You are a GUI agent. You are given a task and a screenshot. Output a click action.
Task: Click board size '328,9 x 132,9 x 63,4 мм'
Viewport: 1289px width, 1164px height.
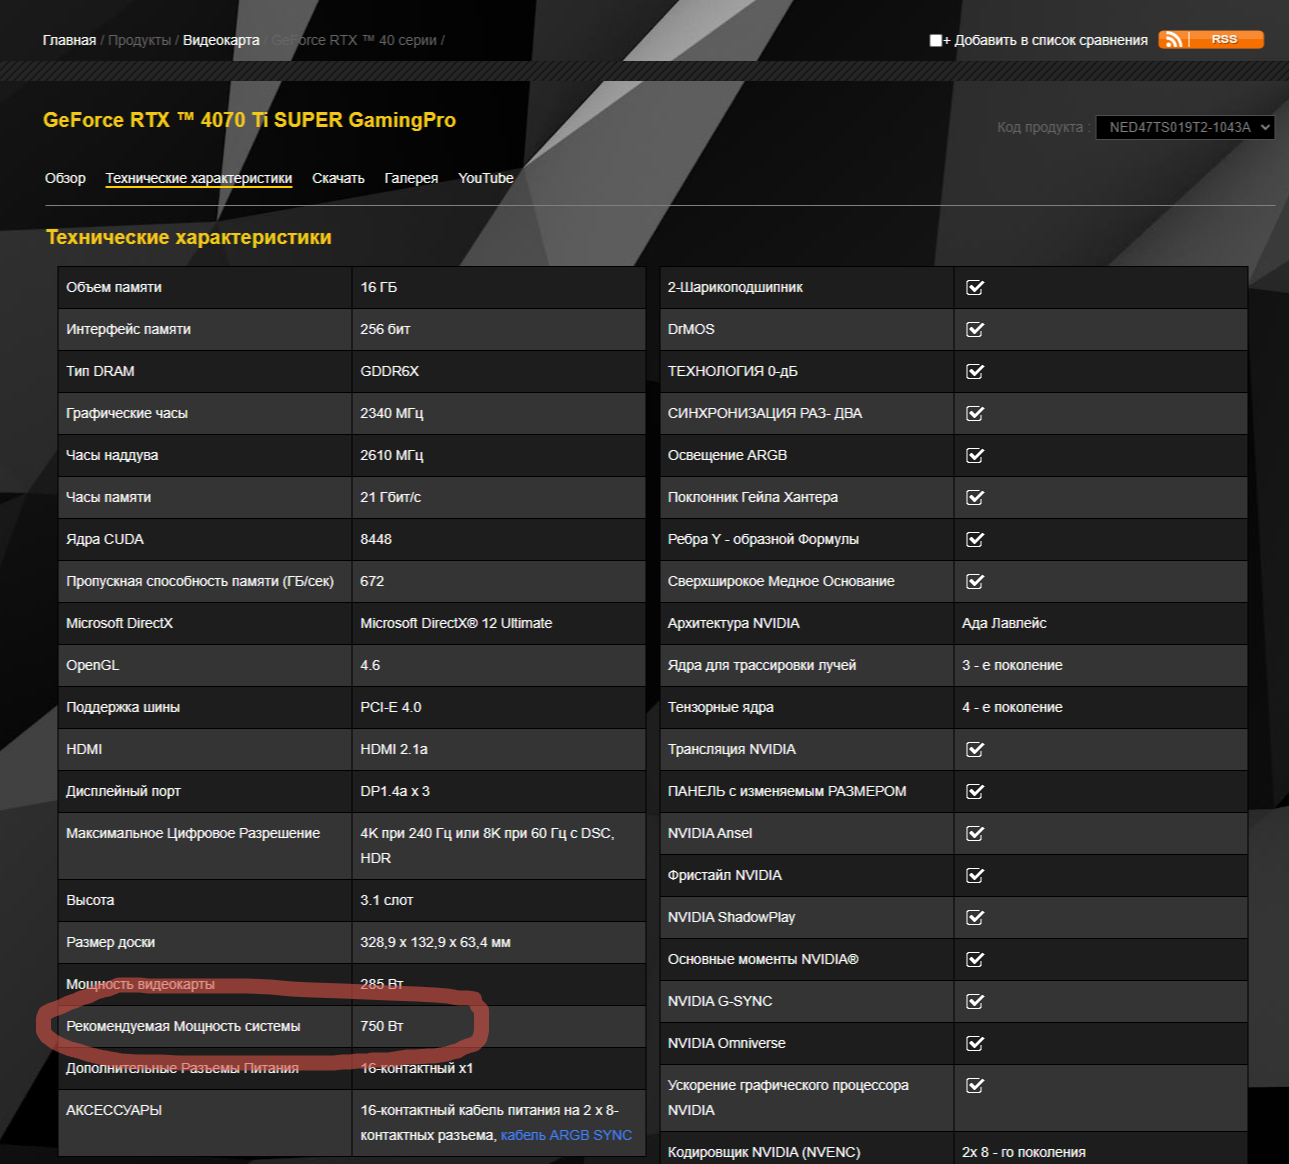[x=435, y=942]
